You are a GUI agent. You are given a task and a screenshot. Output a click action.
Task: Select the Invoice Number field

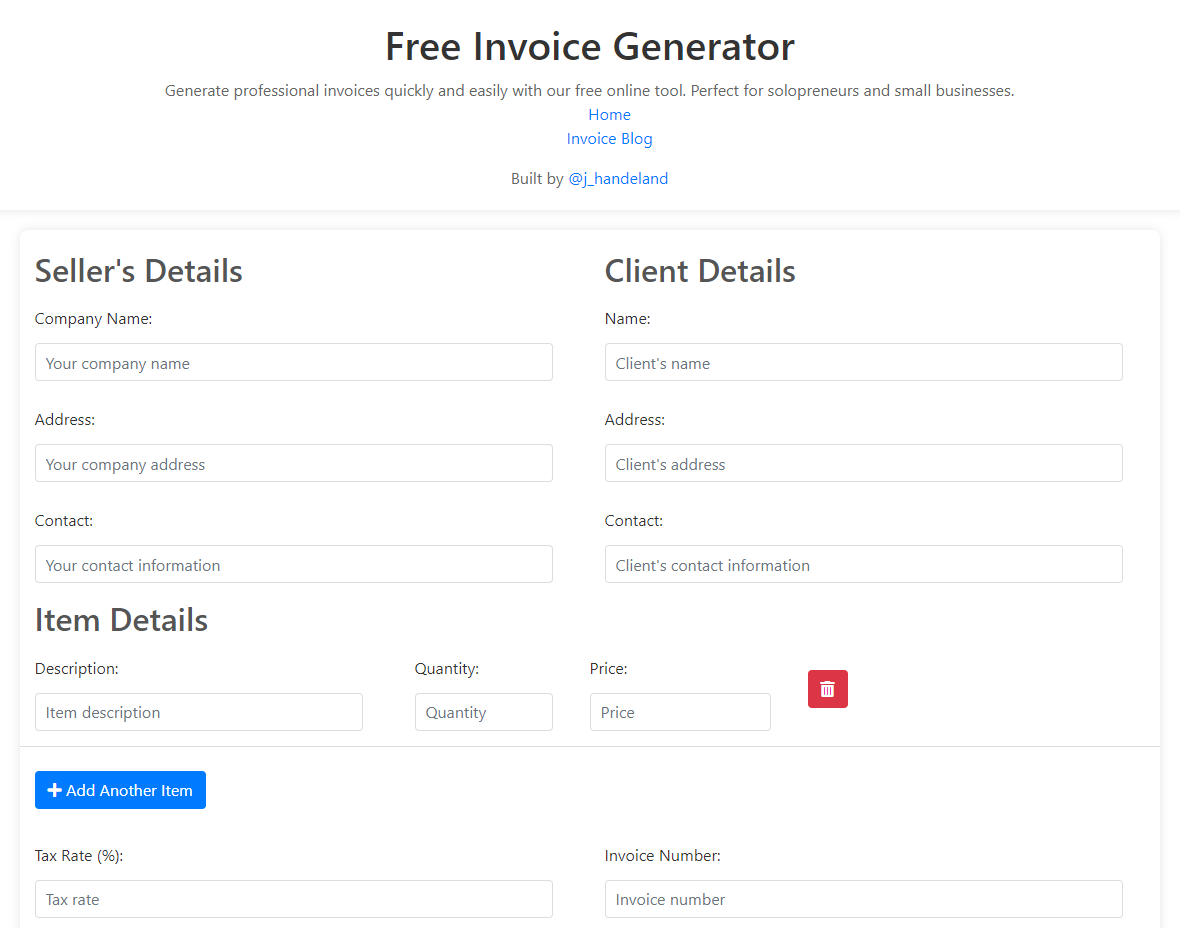(x=863, y=899)
